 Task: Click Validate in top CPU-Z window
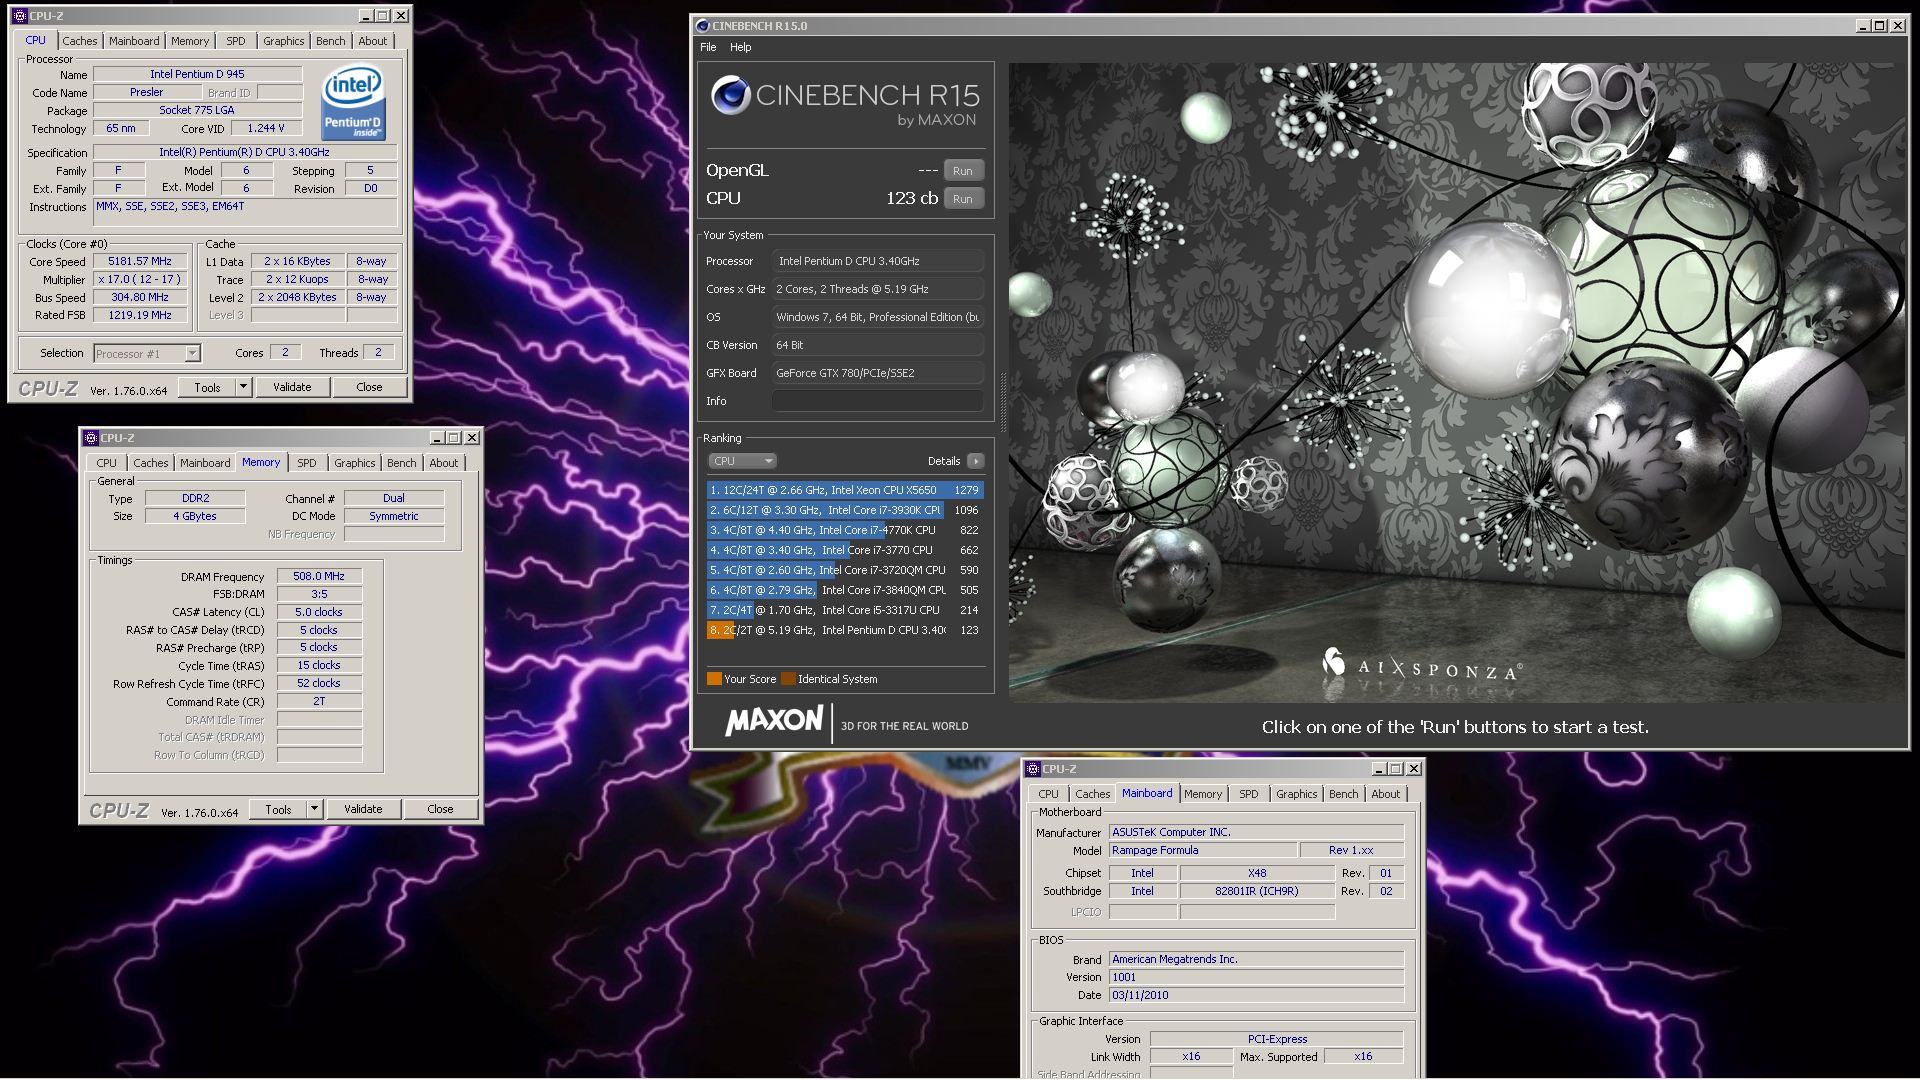[x=292, y=387]
